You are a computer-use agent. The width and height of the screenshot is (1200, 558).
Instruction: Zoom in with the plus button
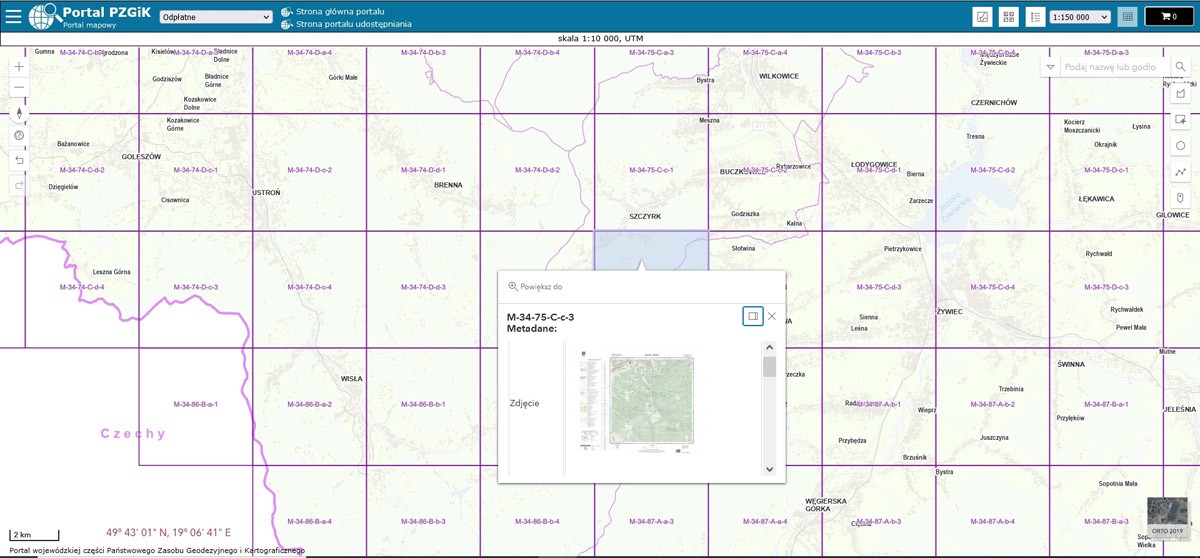(x=19, y=66)
